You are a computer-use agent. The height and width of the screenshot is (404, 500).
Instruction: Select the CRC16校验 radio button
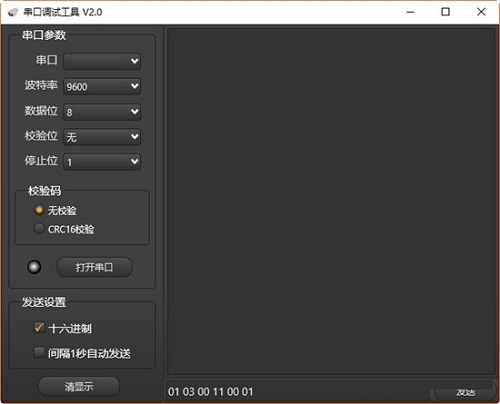(39, 229)
